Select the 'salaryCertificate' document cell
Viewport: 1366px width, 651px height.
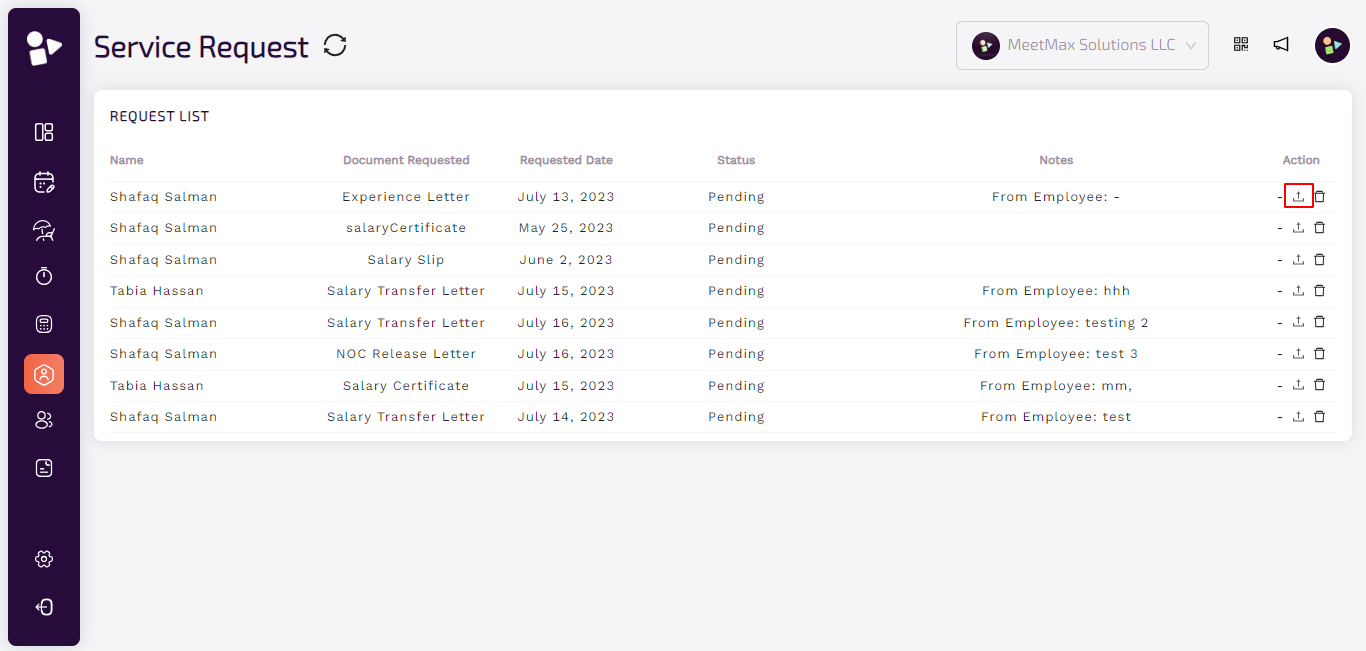click(406, 228)
